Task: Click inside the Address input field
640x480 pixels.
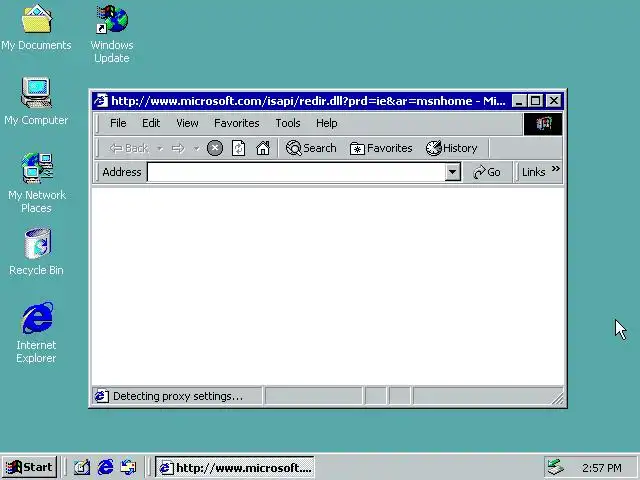Action: click(296, 172)
